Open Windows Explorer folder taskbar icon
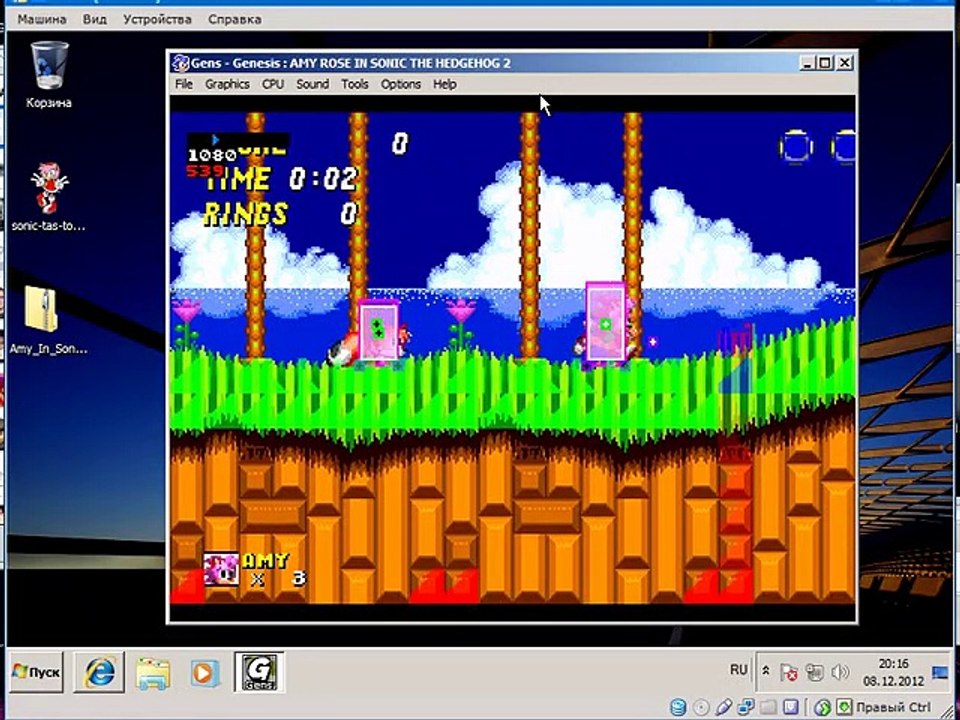Screen dimensions: 960x720 (x=152, y=673)
